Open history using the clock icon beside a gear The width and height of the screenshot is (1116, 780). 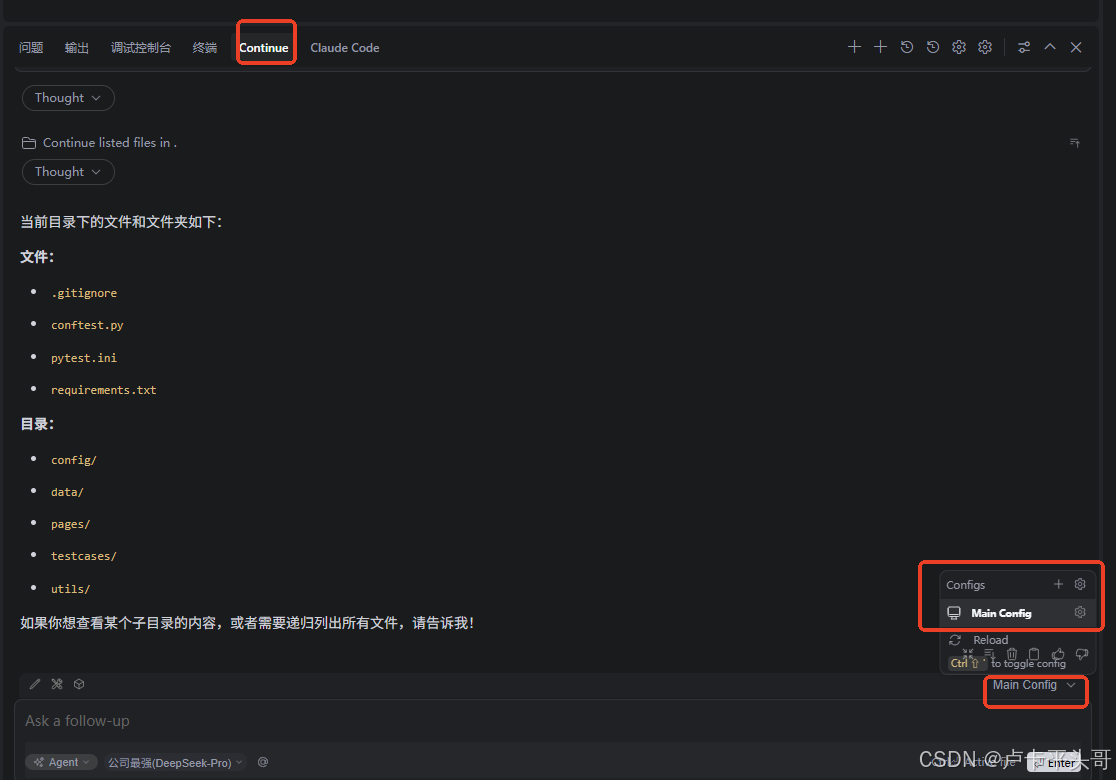click(x=932, y=47)
